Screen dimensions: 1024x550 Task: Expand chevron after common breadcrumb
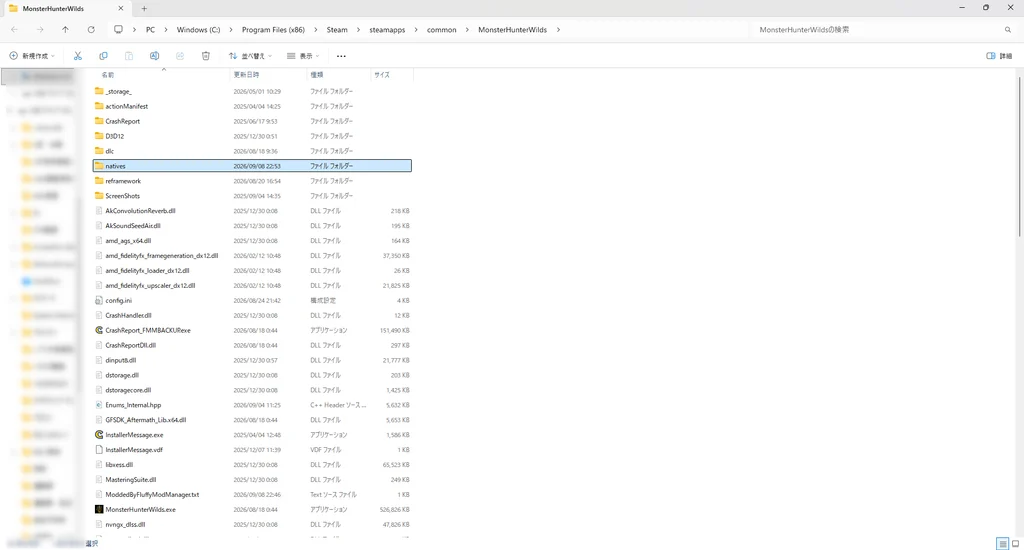pyautogui.click(x=468, y=30)
